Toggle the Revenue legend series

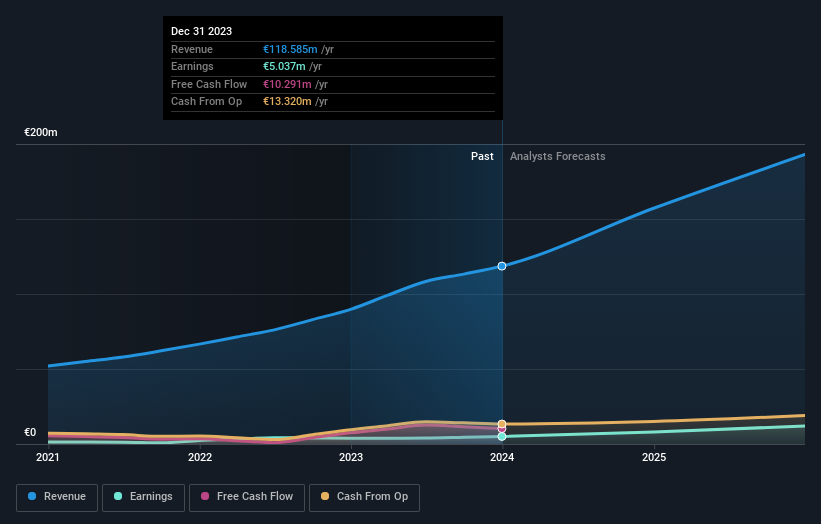(57, 497)
